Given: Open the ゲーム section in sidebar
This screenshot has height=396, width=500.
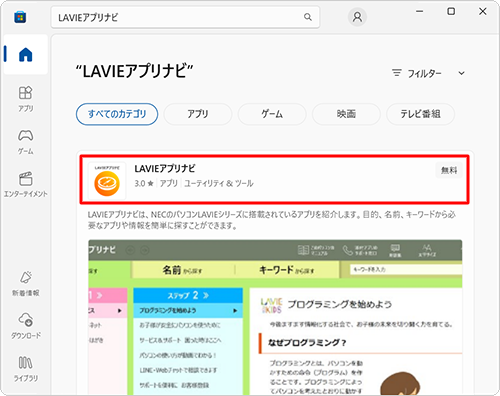Looking at the screenshot, I should tap(26, 142).
